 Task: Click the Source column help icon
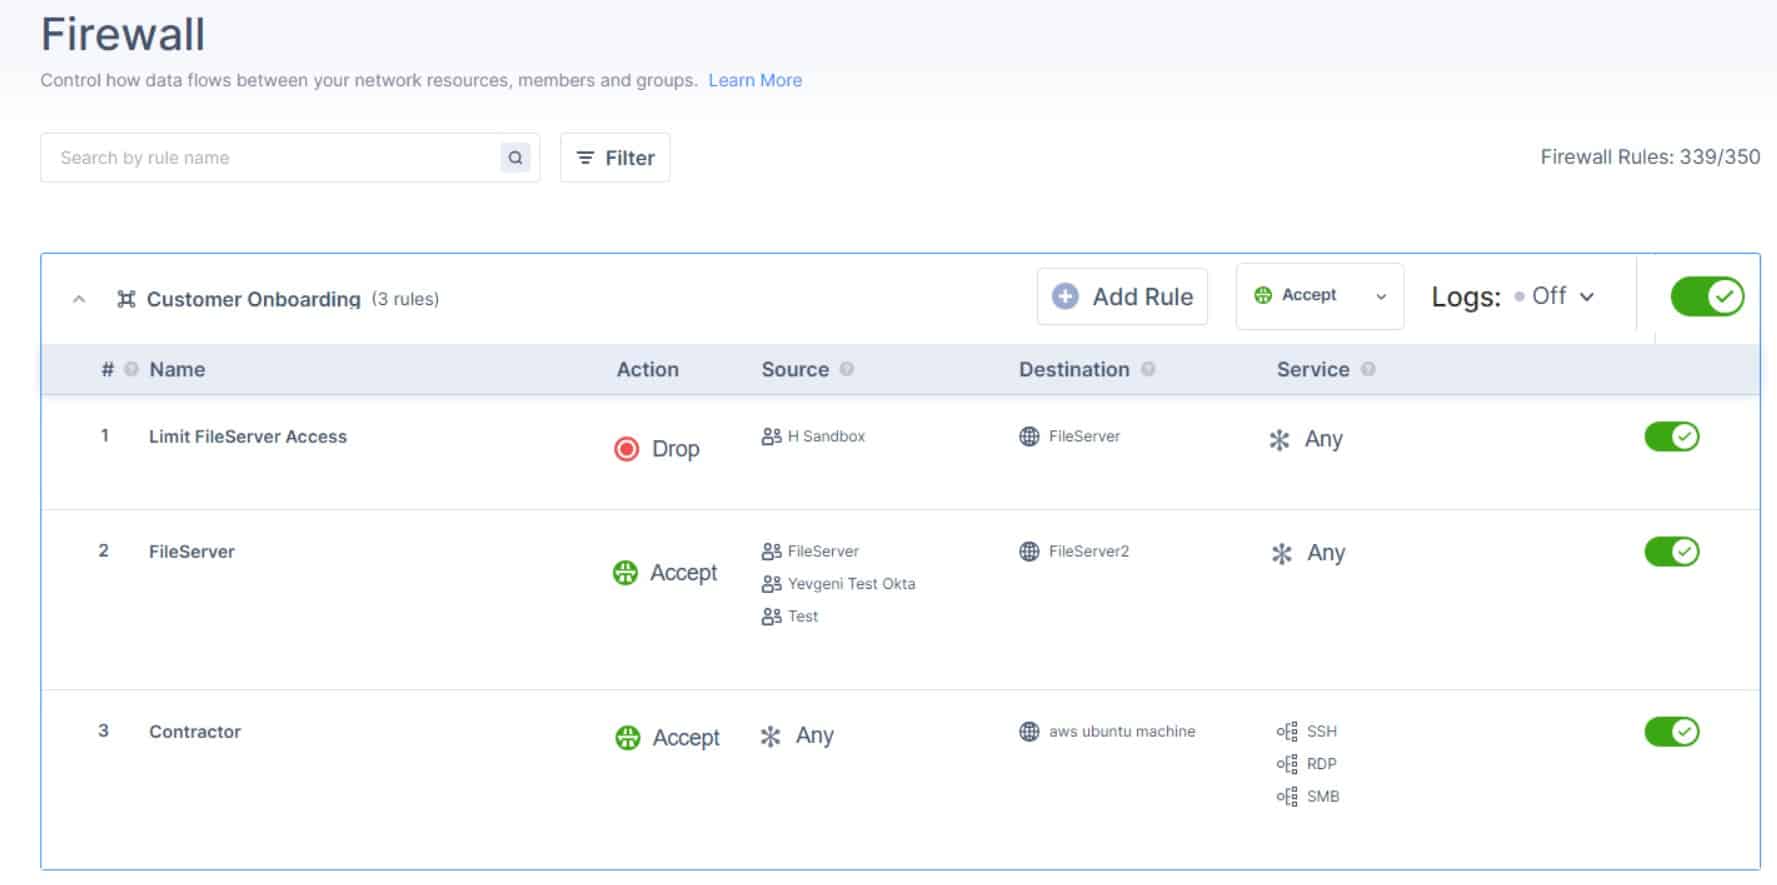(847, 369)
